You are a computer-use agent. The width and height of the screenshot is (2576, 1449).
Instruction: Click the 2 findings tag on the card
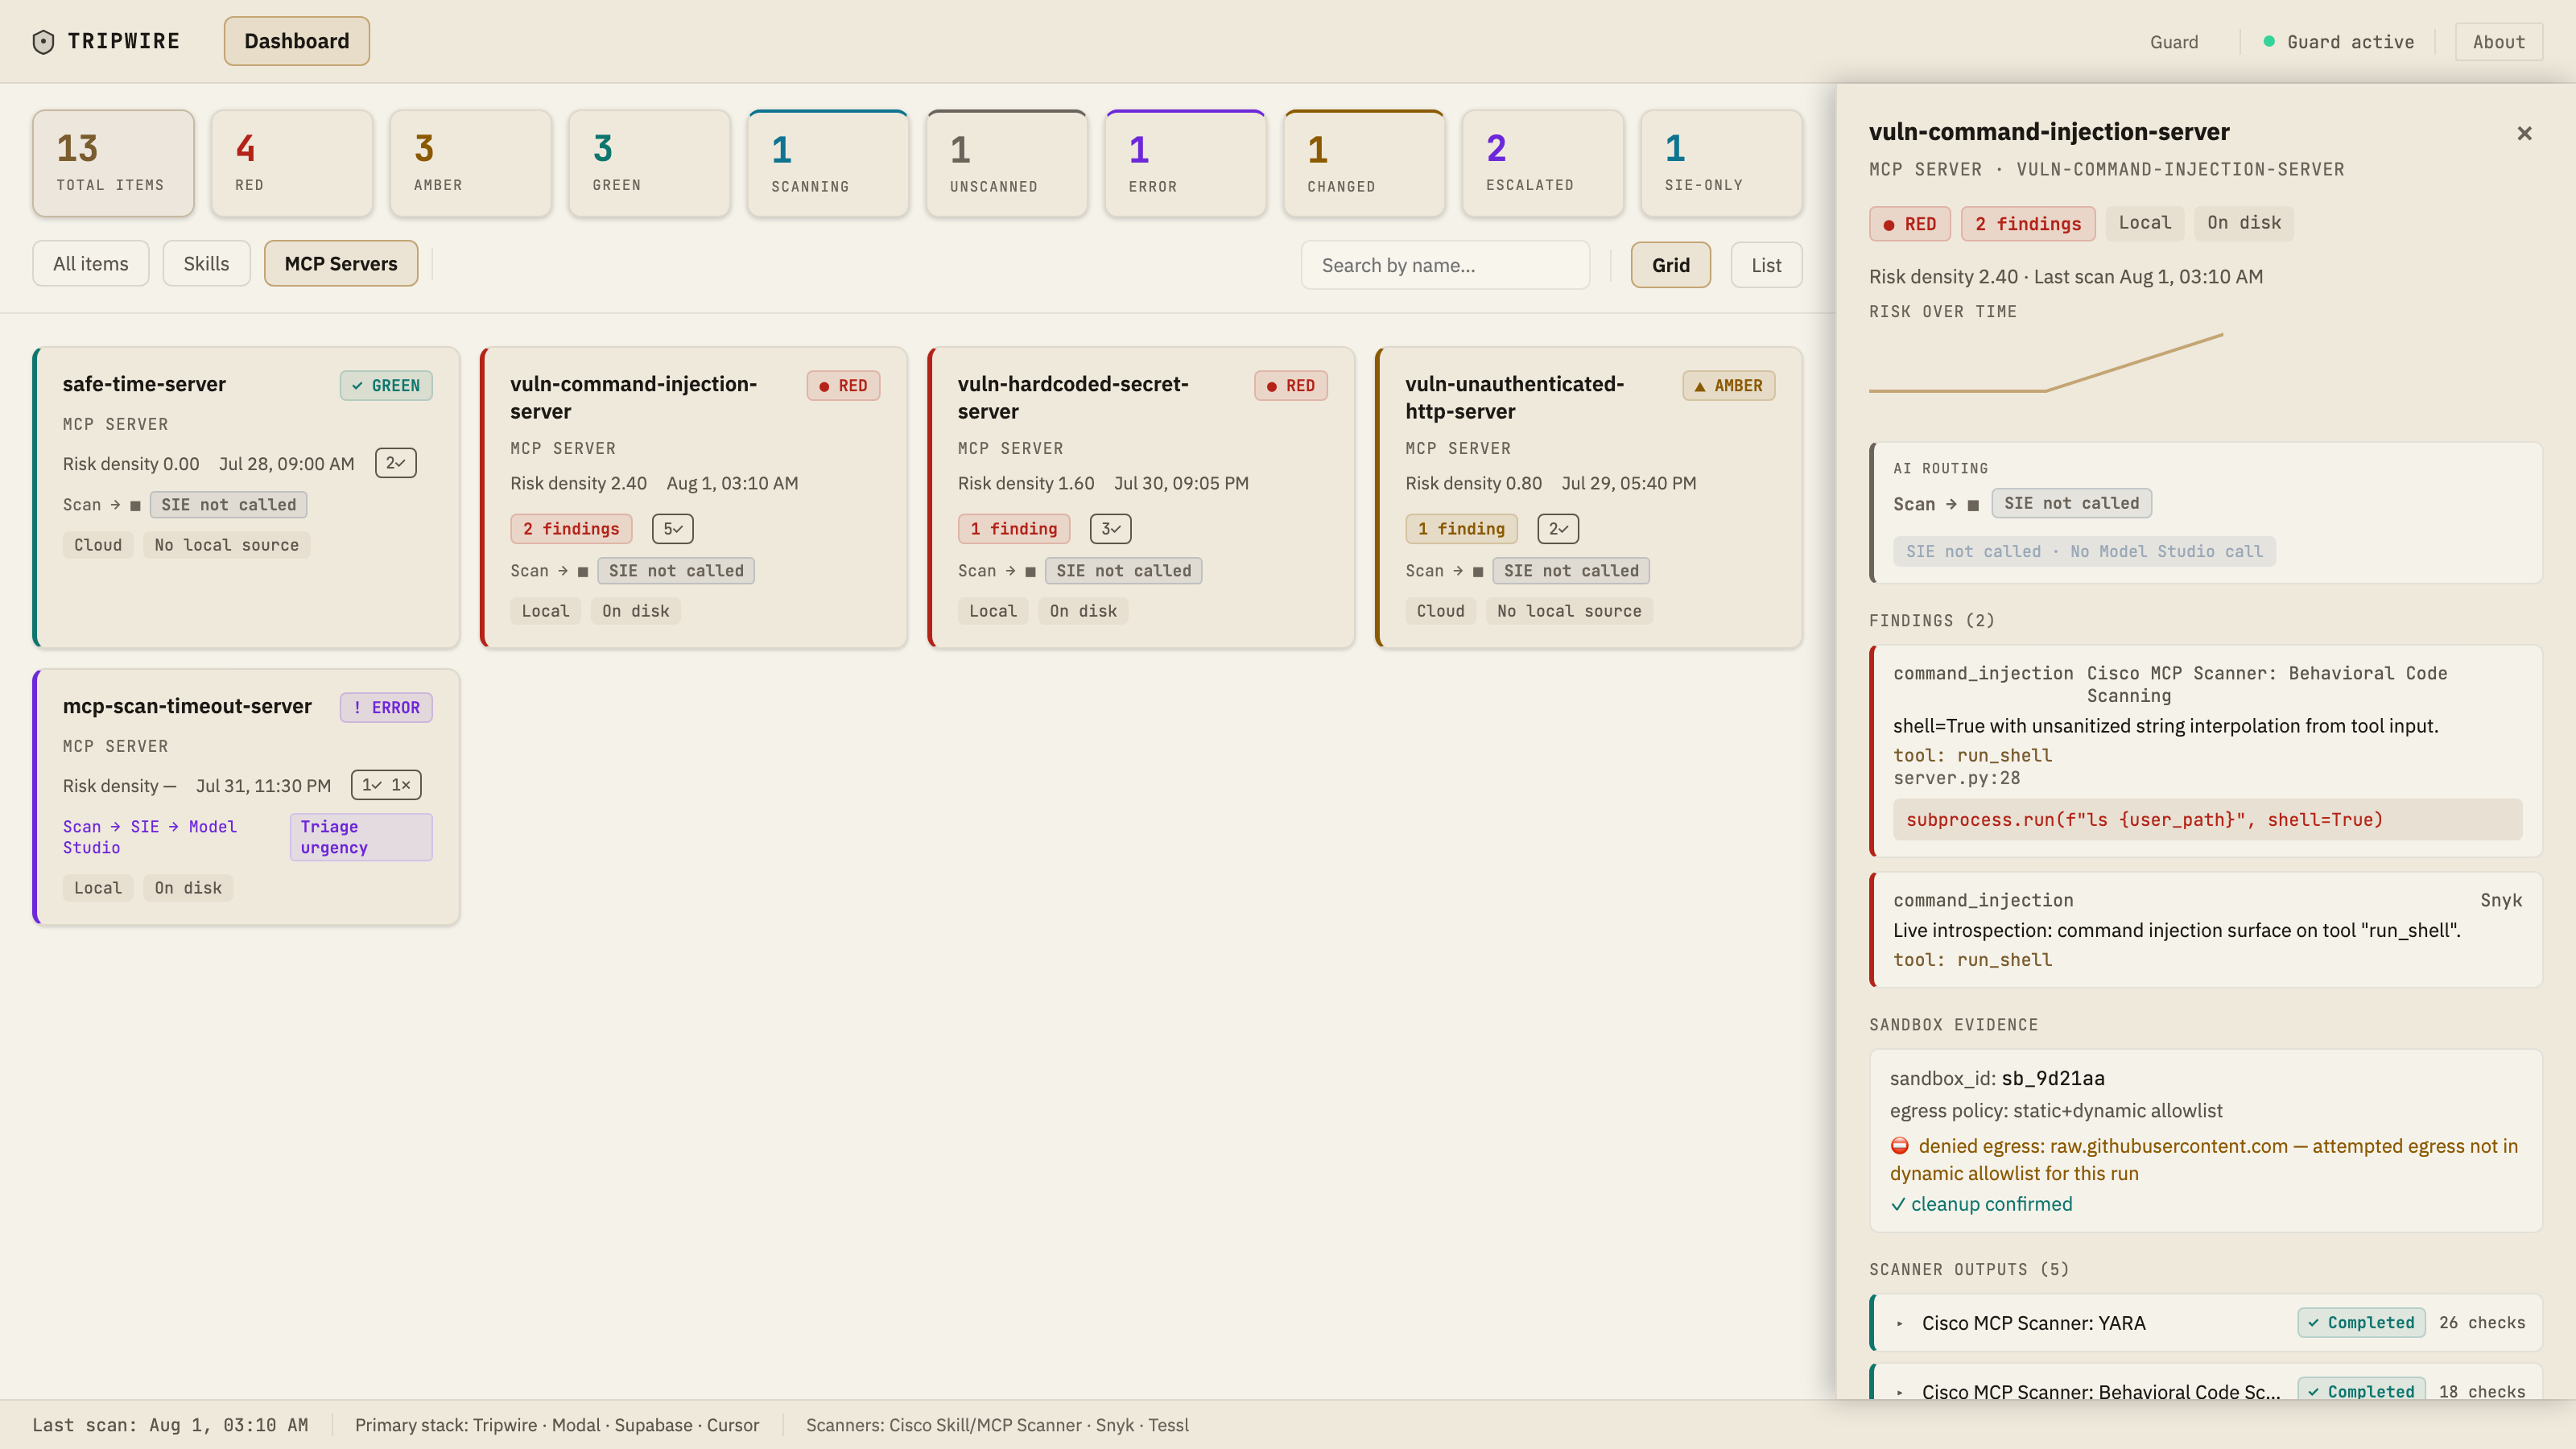pyautogui.click(x=571, y=529)
